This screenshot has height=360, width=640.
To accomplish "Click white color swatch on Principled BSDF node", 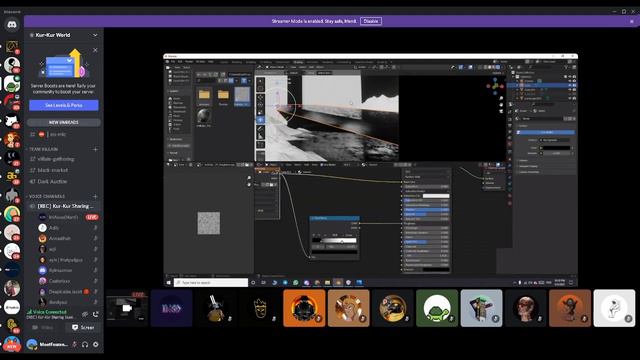I will [436, 196].
